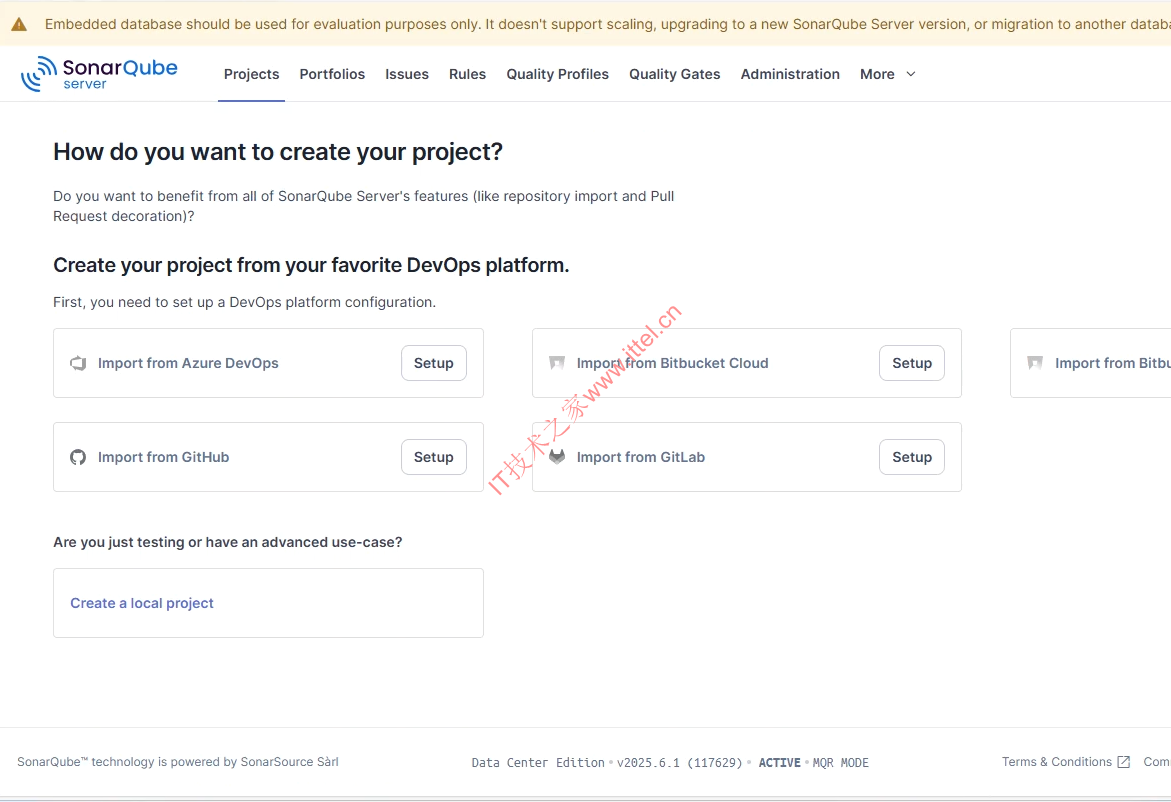Expand the More dropdown menu

[887, 74]
